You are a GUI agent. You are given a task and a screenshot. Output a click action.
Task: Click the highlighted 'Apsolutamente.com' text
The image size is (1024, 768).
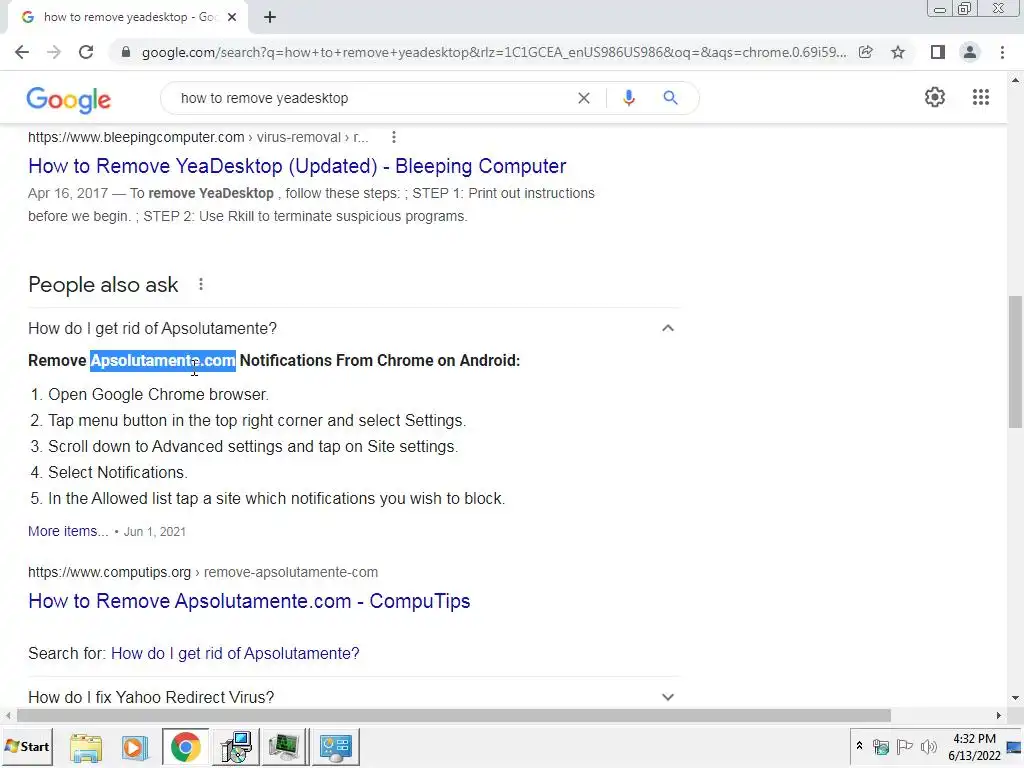163,360
